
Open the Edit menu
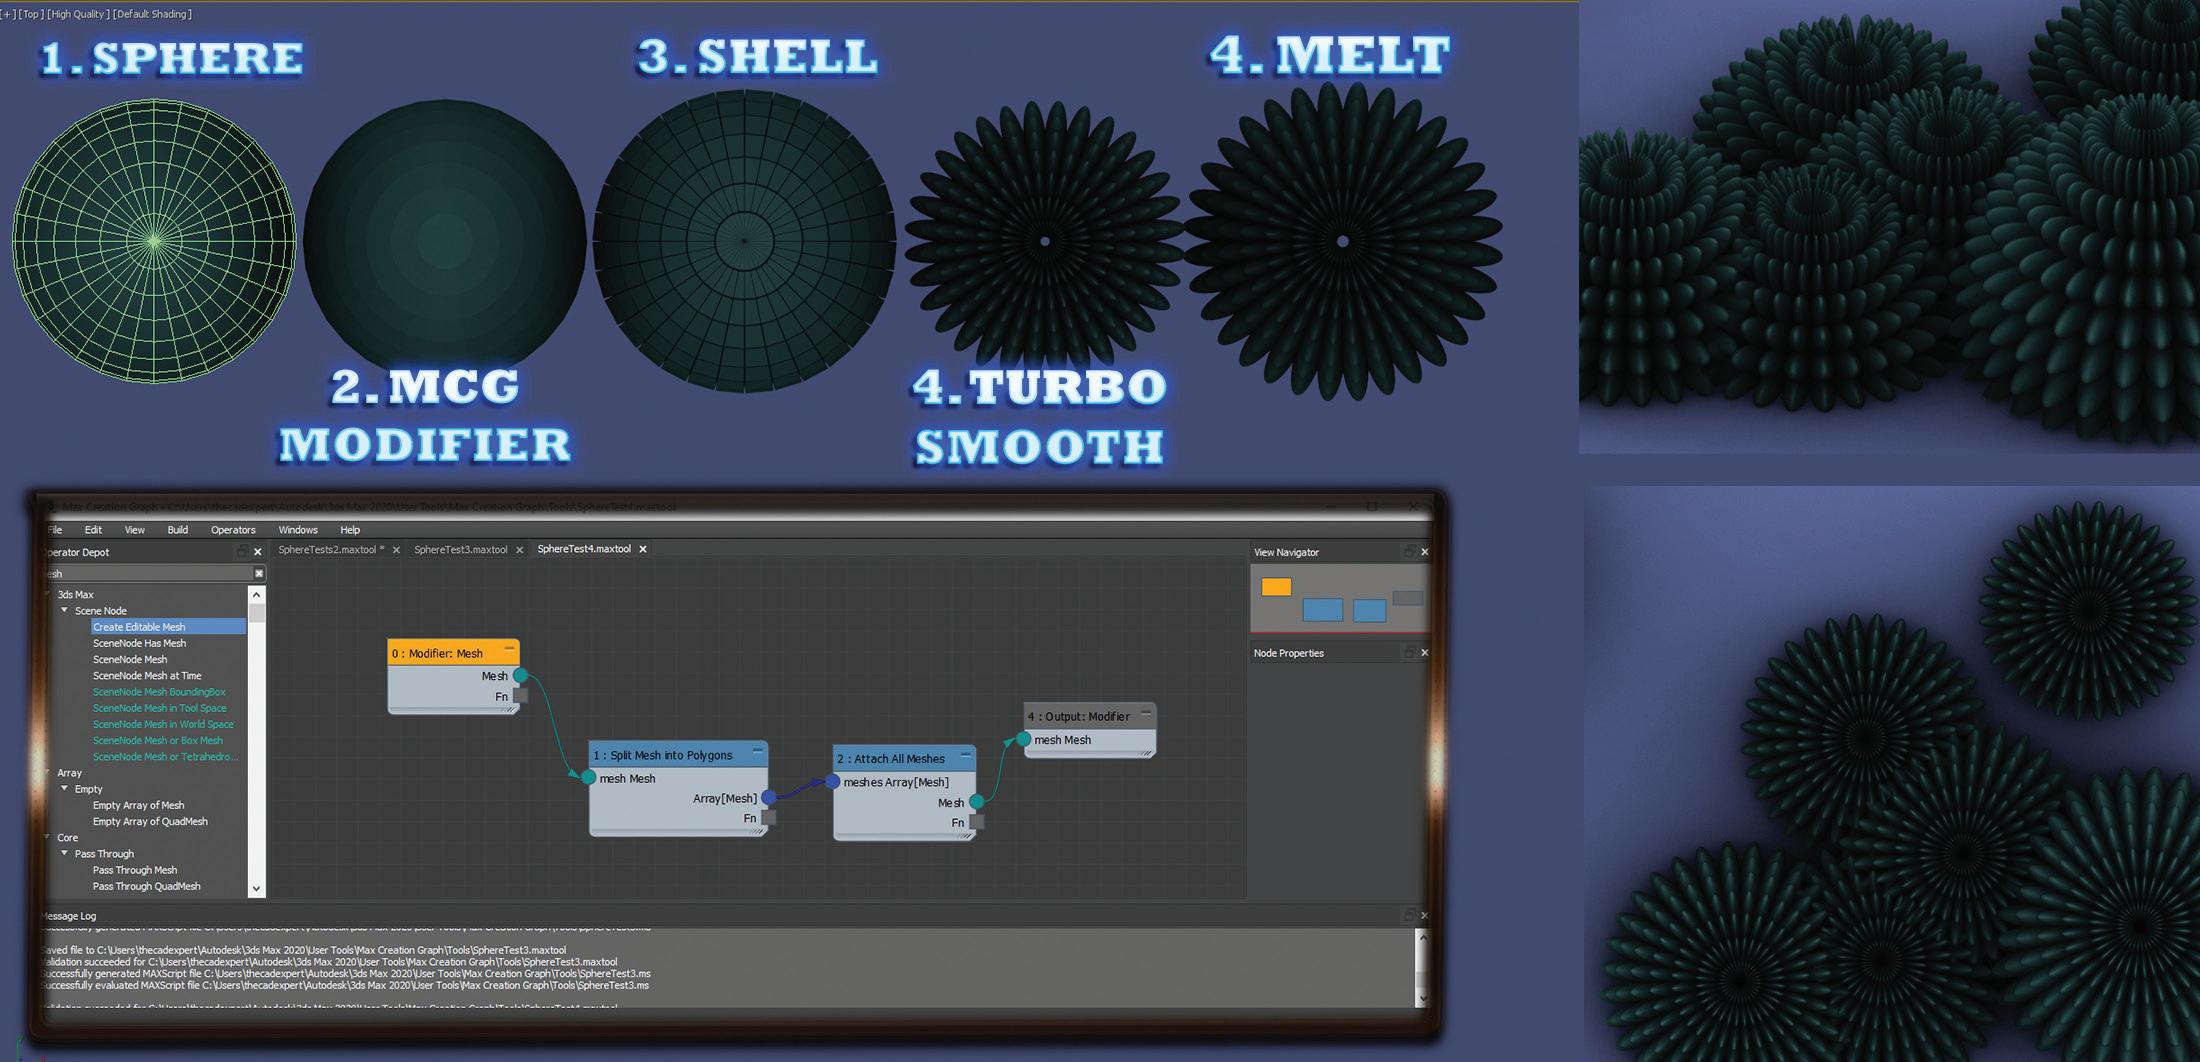[x=93, y=530]
